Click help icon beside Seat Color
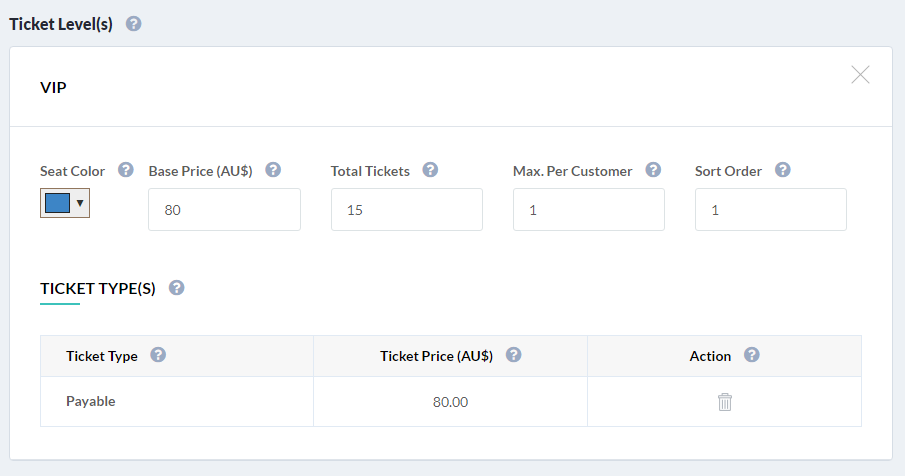Viewport: 905px width, 476px height. (x=125, y=170)
